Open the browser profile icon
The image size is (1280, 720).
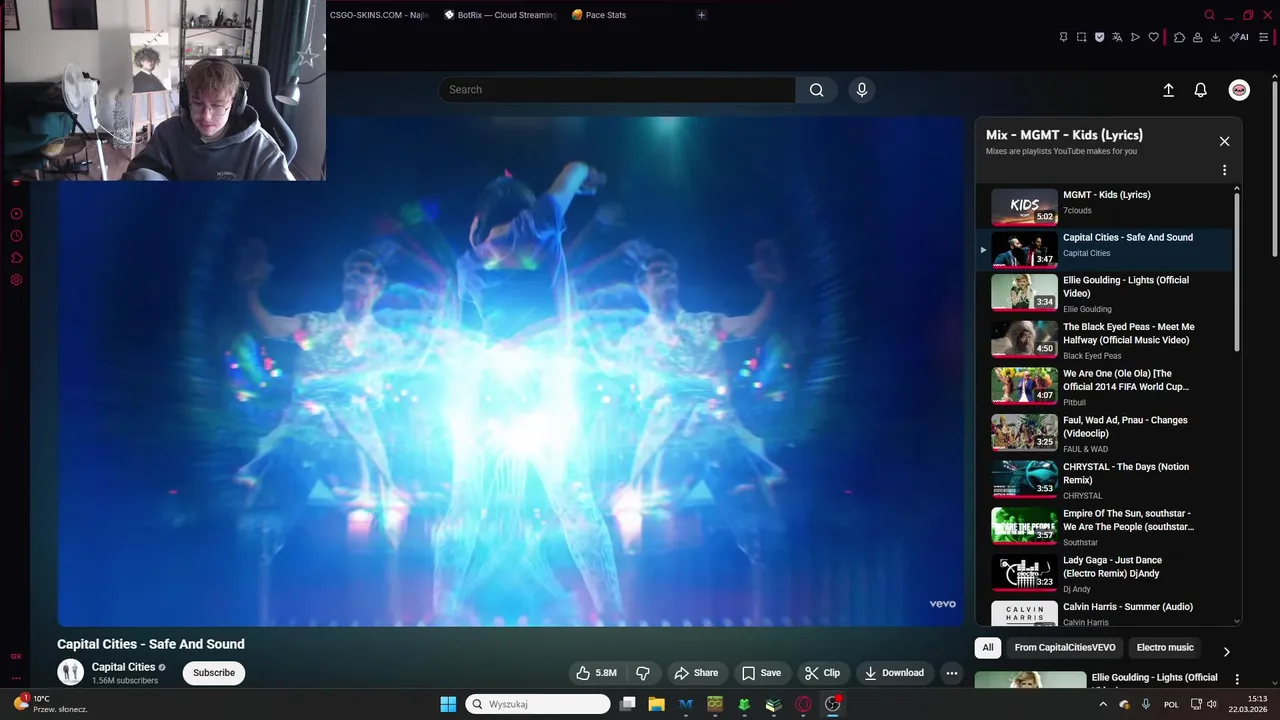coord(1197,37)
